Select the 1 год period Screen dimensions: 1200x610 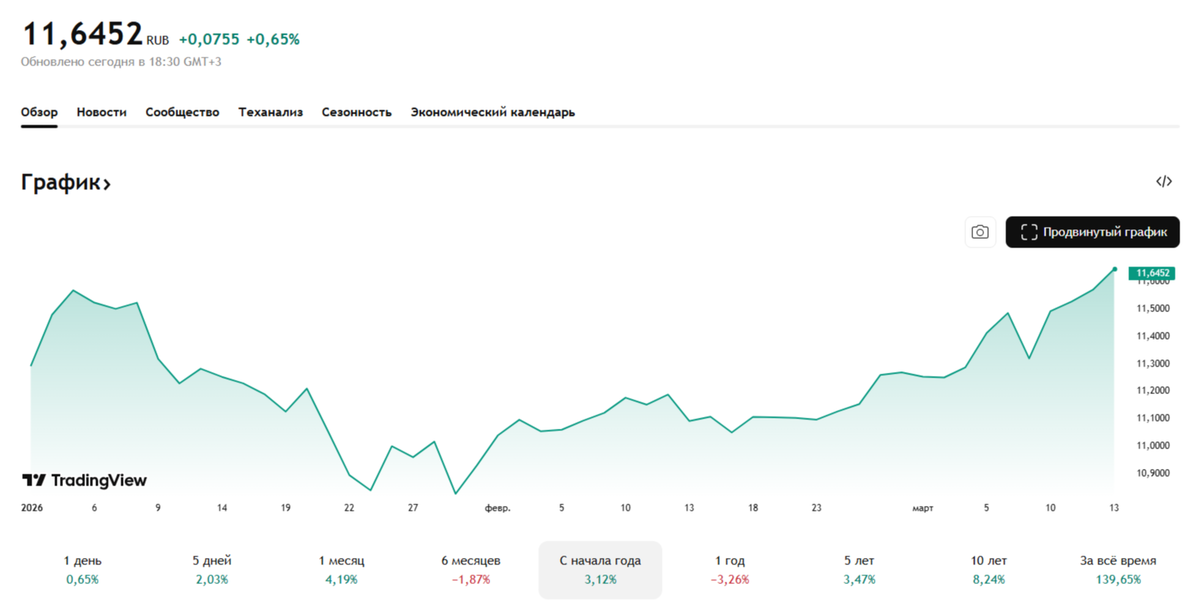pos(730,570)
